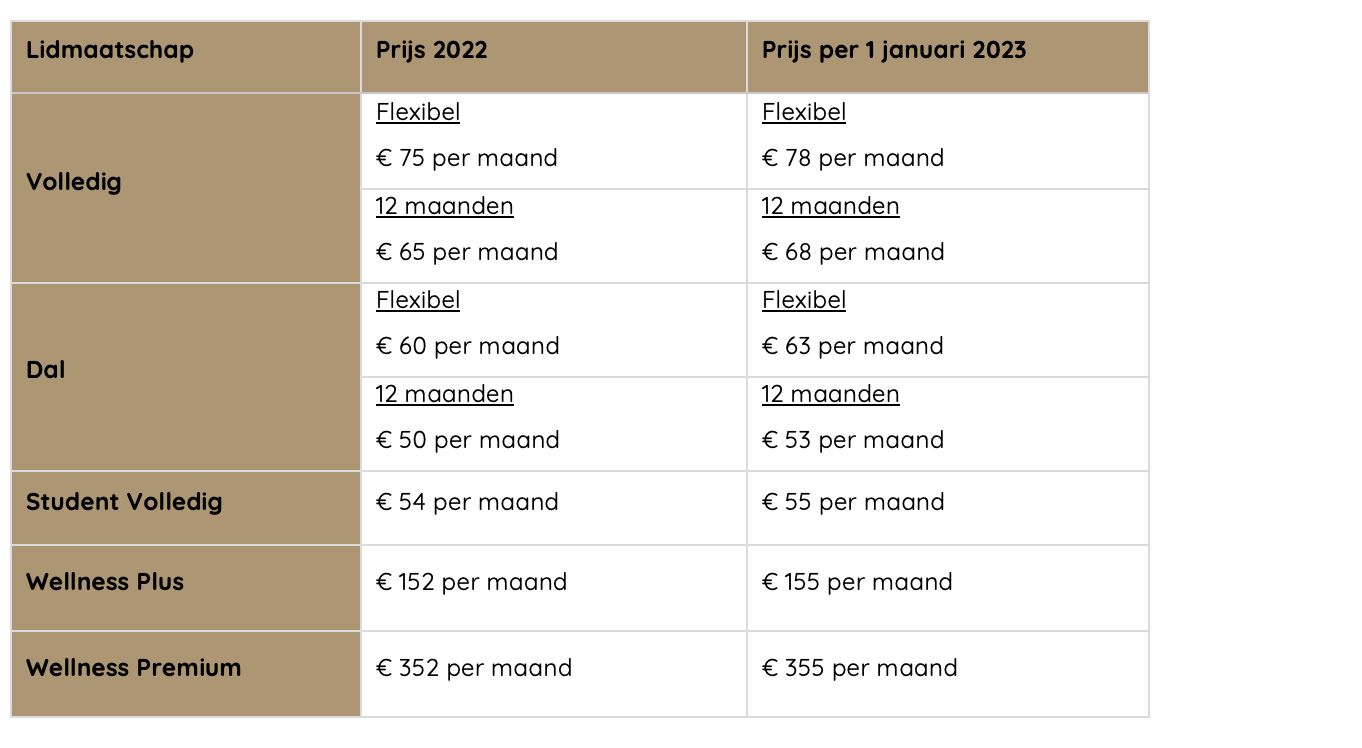The width and height of the screenshot is (1362, 748).
Task: Open Volledig "Flexibel" link under Prijs 2022
Action: [418, 112]
